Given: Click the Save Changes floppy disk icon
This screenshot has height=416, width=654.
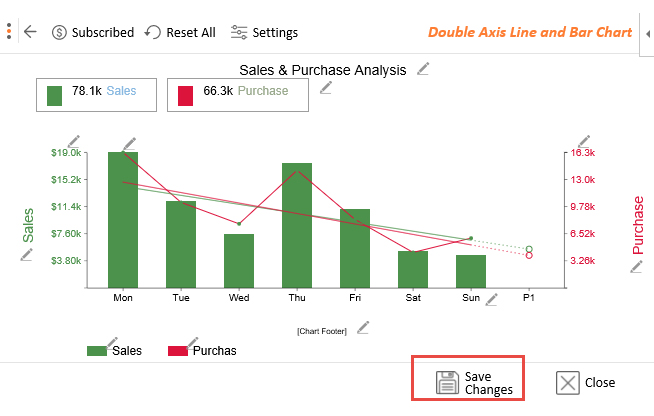Looking at the screenshot, I should coord(447,383).
